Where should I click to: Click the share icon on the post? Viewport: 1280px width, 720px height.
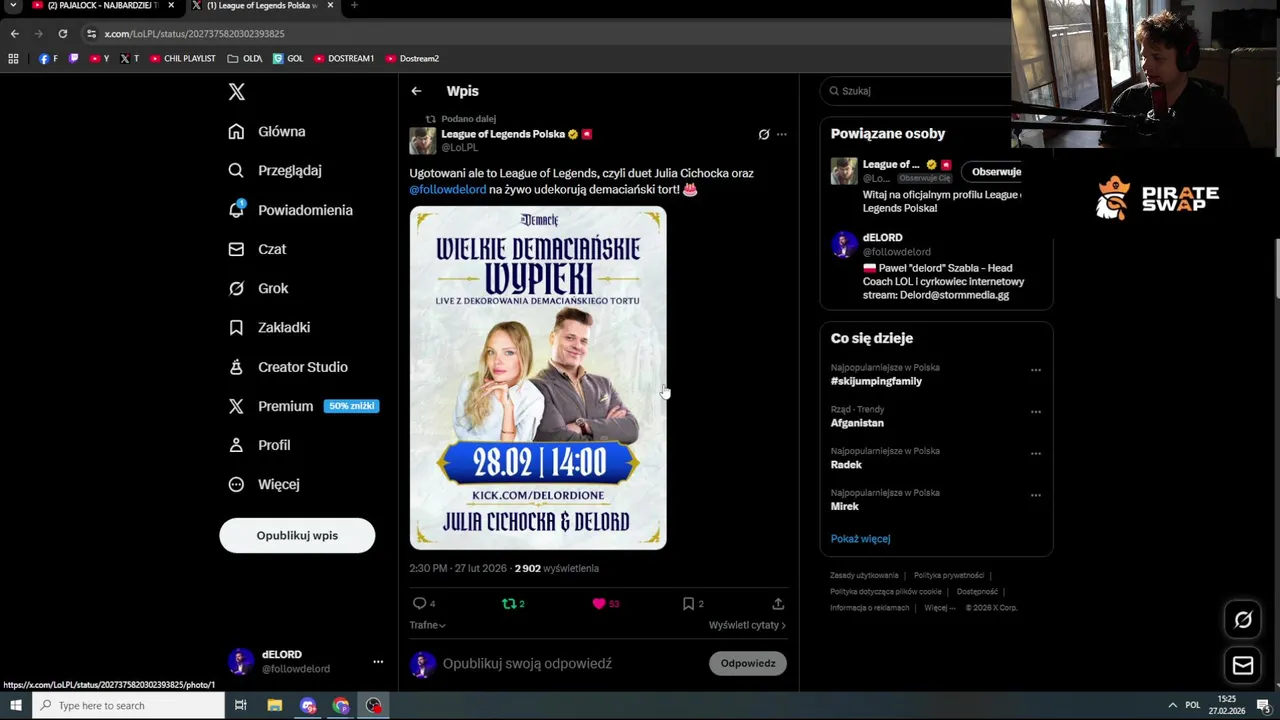[x=778, y=604]
